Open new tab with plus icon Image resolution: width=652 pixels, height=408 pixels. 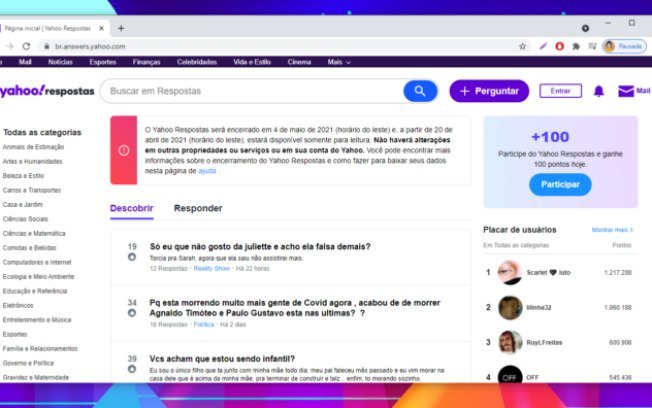tap(121, 28)
